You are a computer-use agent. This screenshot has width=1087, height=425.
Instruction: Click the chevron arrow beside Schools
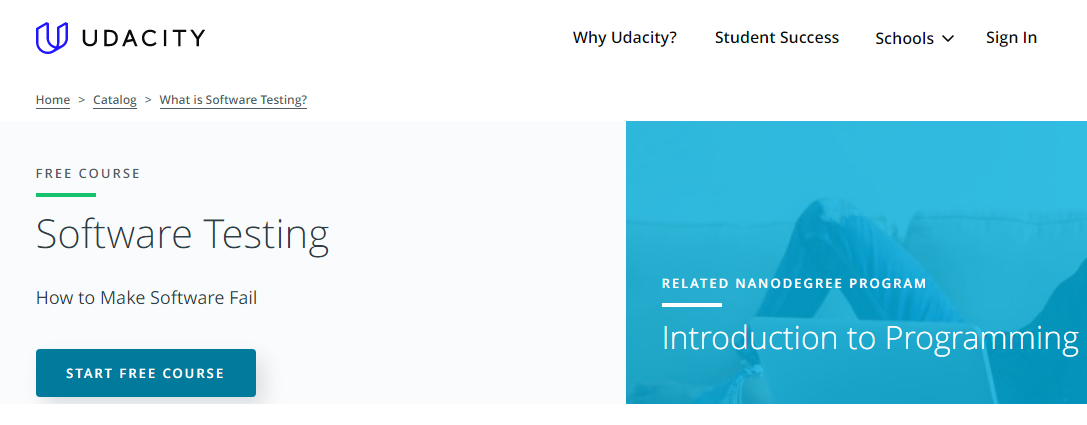coord(948,39)
